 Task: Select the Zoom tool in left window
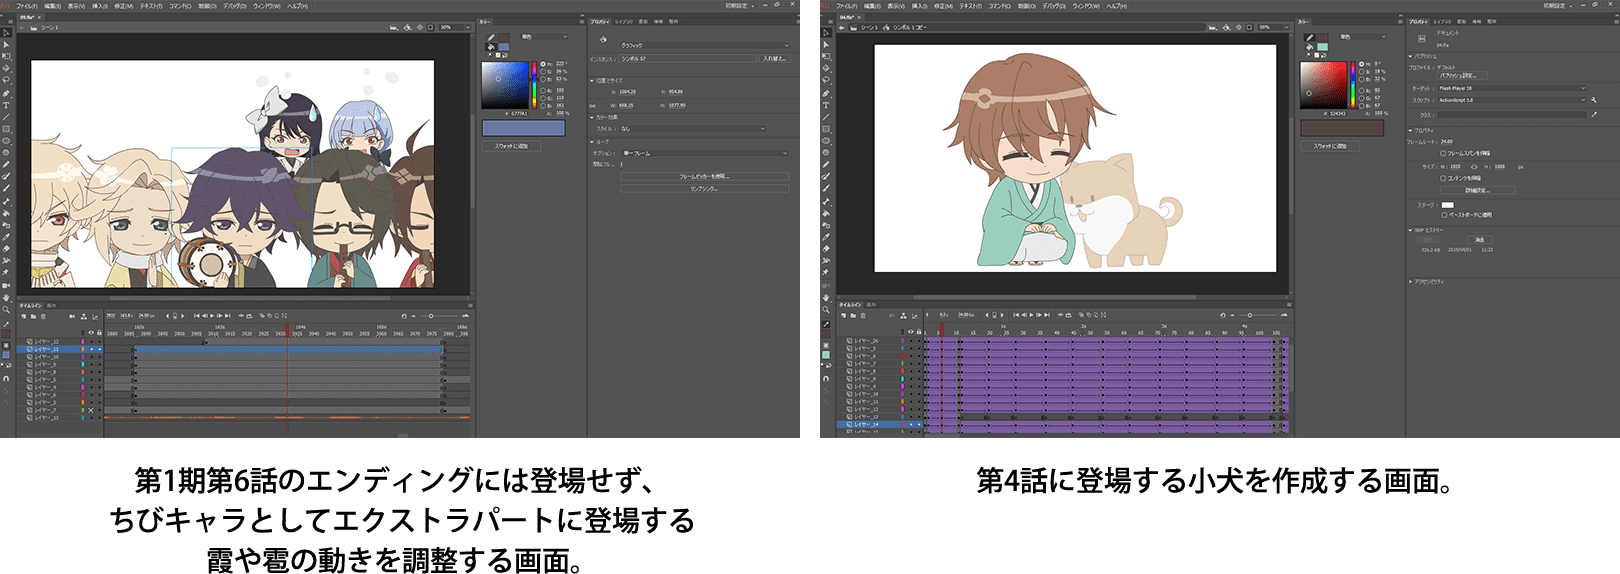coord(6,309)
